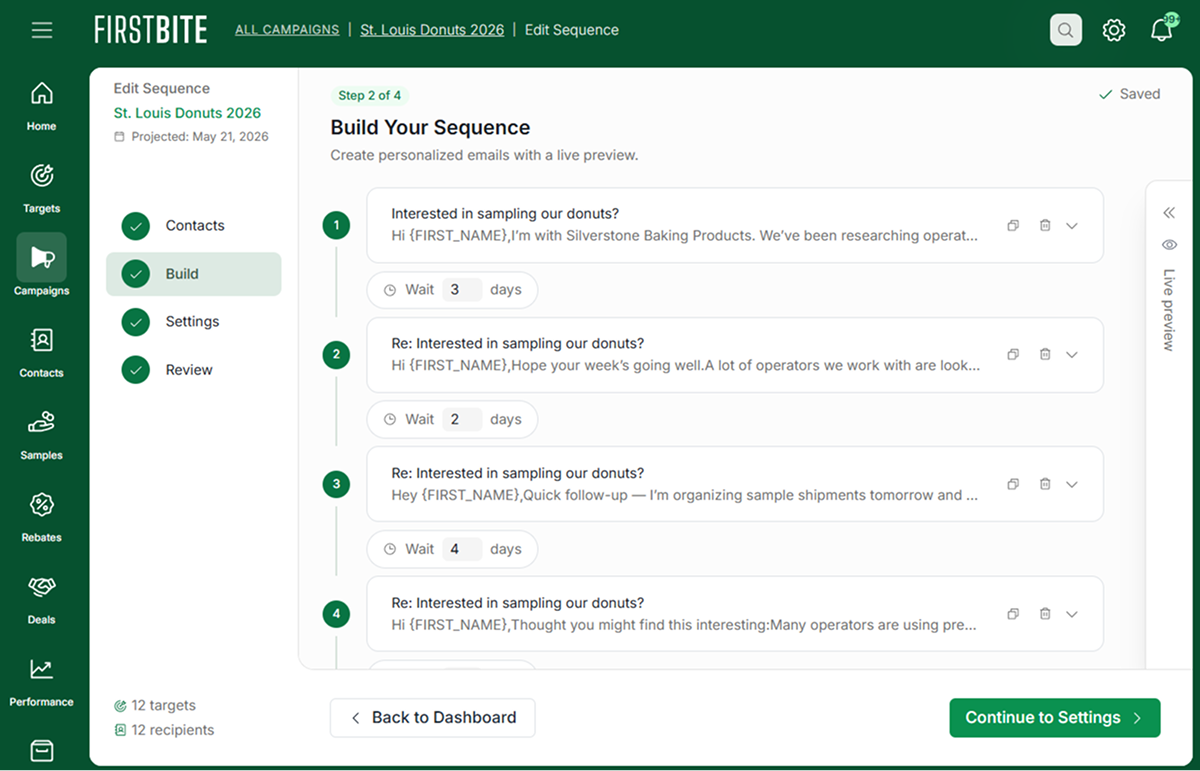The width and height of the screenshot is (1200, 771).
Task: Open email 3 'Quick follow-up' message
Action: click(x=735, y=484)
